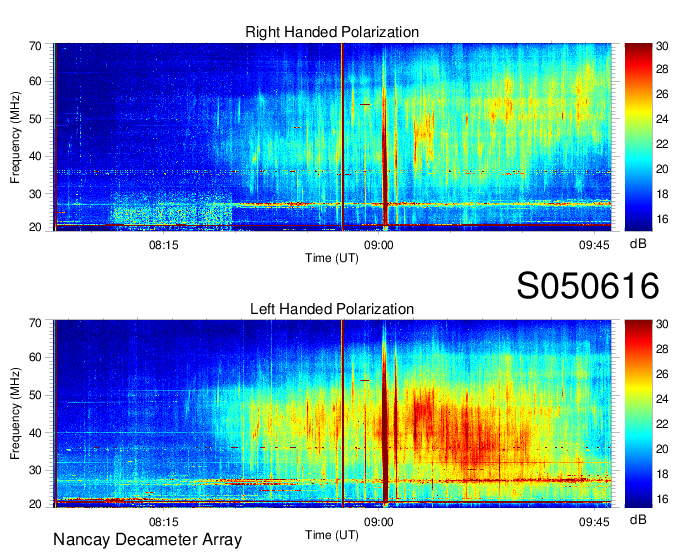Click the 20 MHz tick on Right Handed plot
This screenshot has width=680, height=552.
coord(35,227)
